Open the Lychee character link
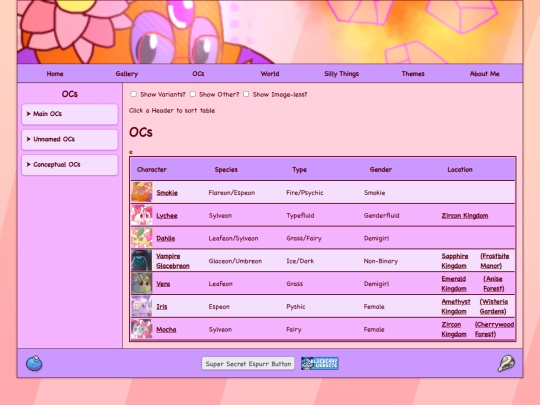This screenshot has width=540, height=405. point(167,216)
